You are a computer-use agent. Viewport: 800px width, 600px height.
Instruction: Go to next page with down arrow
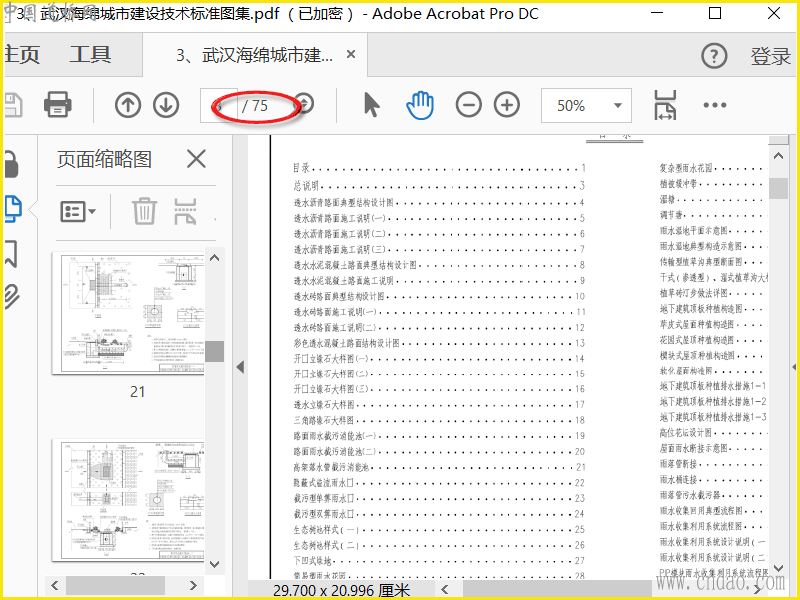166,105
